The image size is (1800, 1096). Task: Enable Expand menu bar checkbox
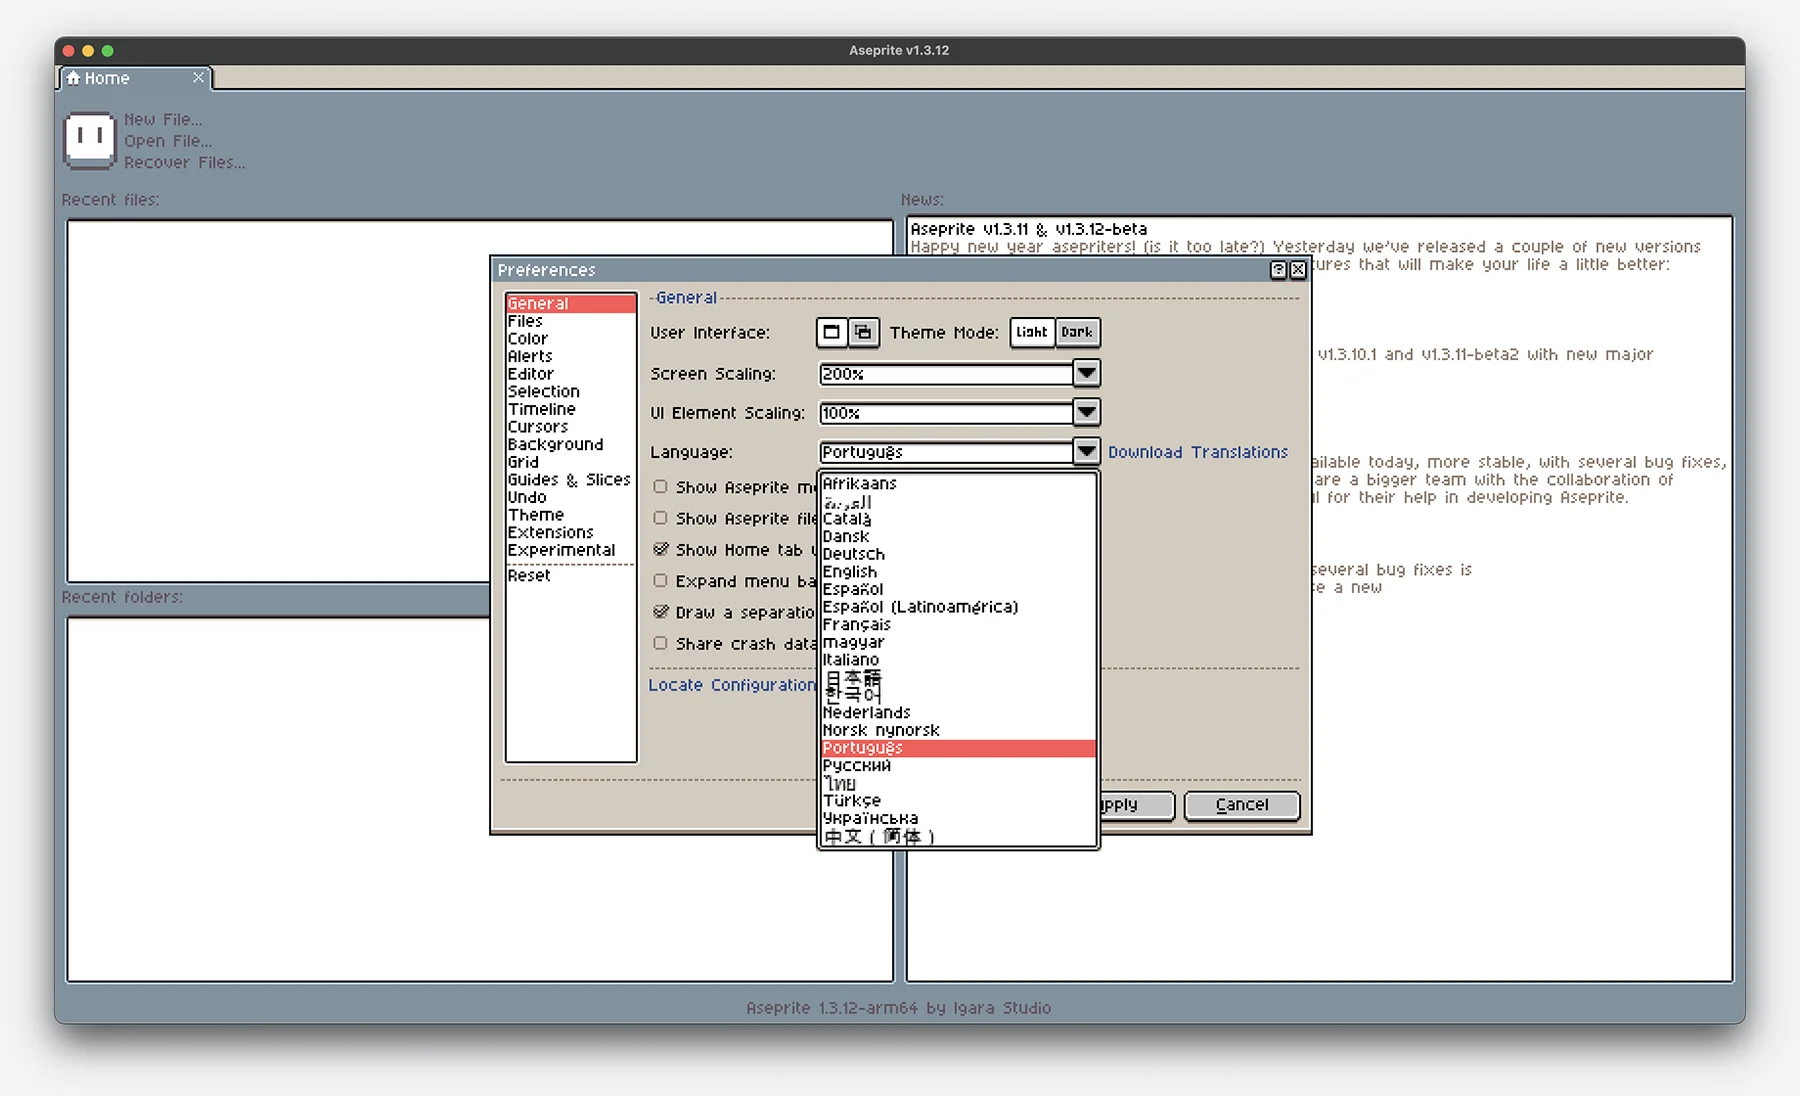pos(660,581)
